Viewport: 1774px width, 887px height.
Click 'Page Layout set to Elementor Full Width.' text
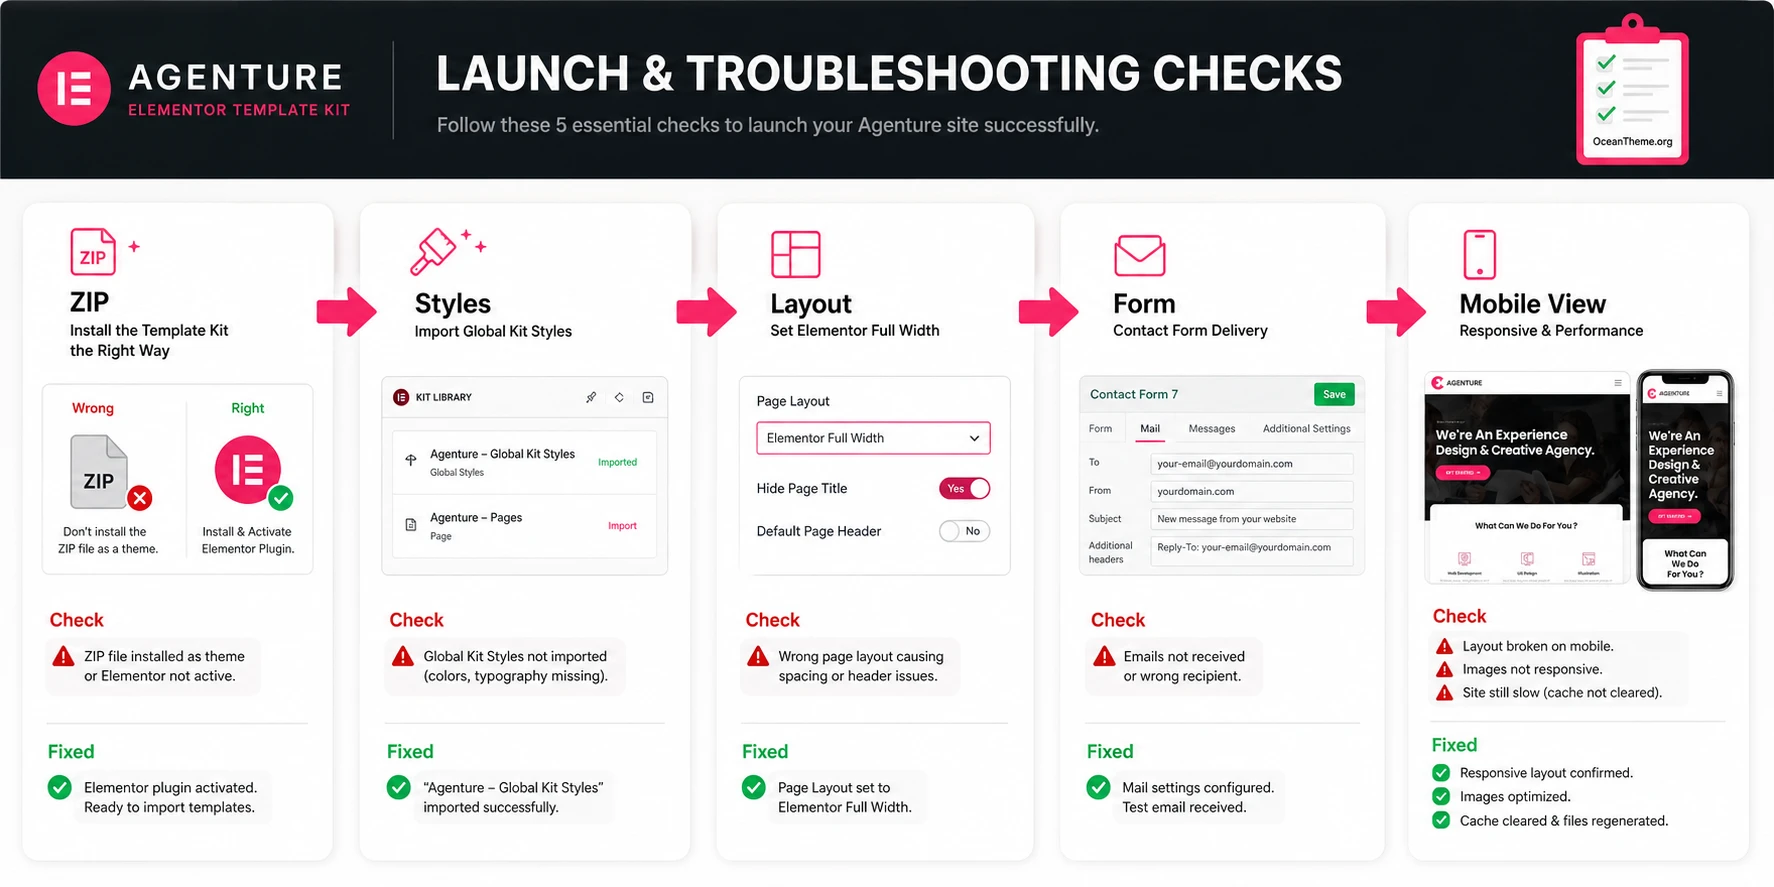point(844,797)
